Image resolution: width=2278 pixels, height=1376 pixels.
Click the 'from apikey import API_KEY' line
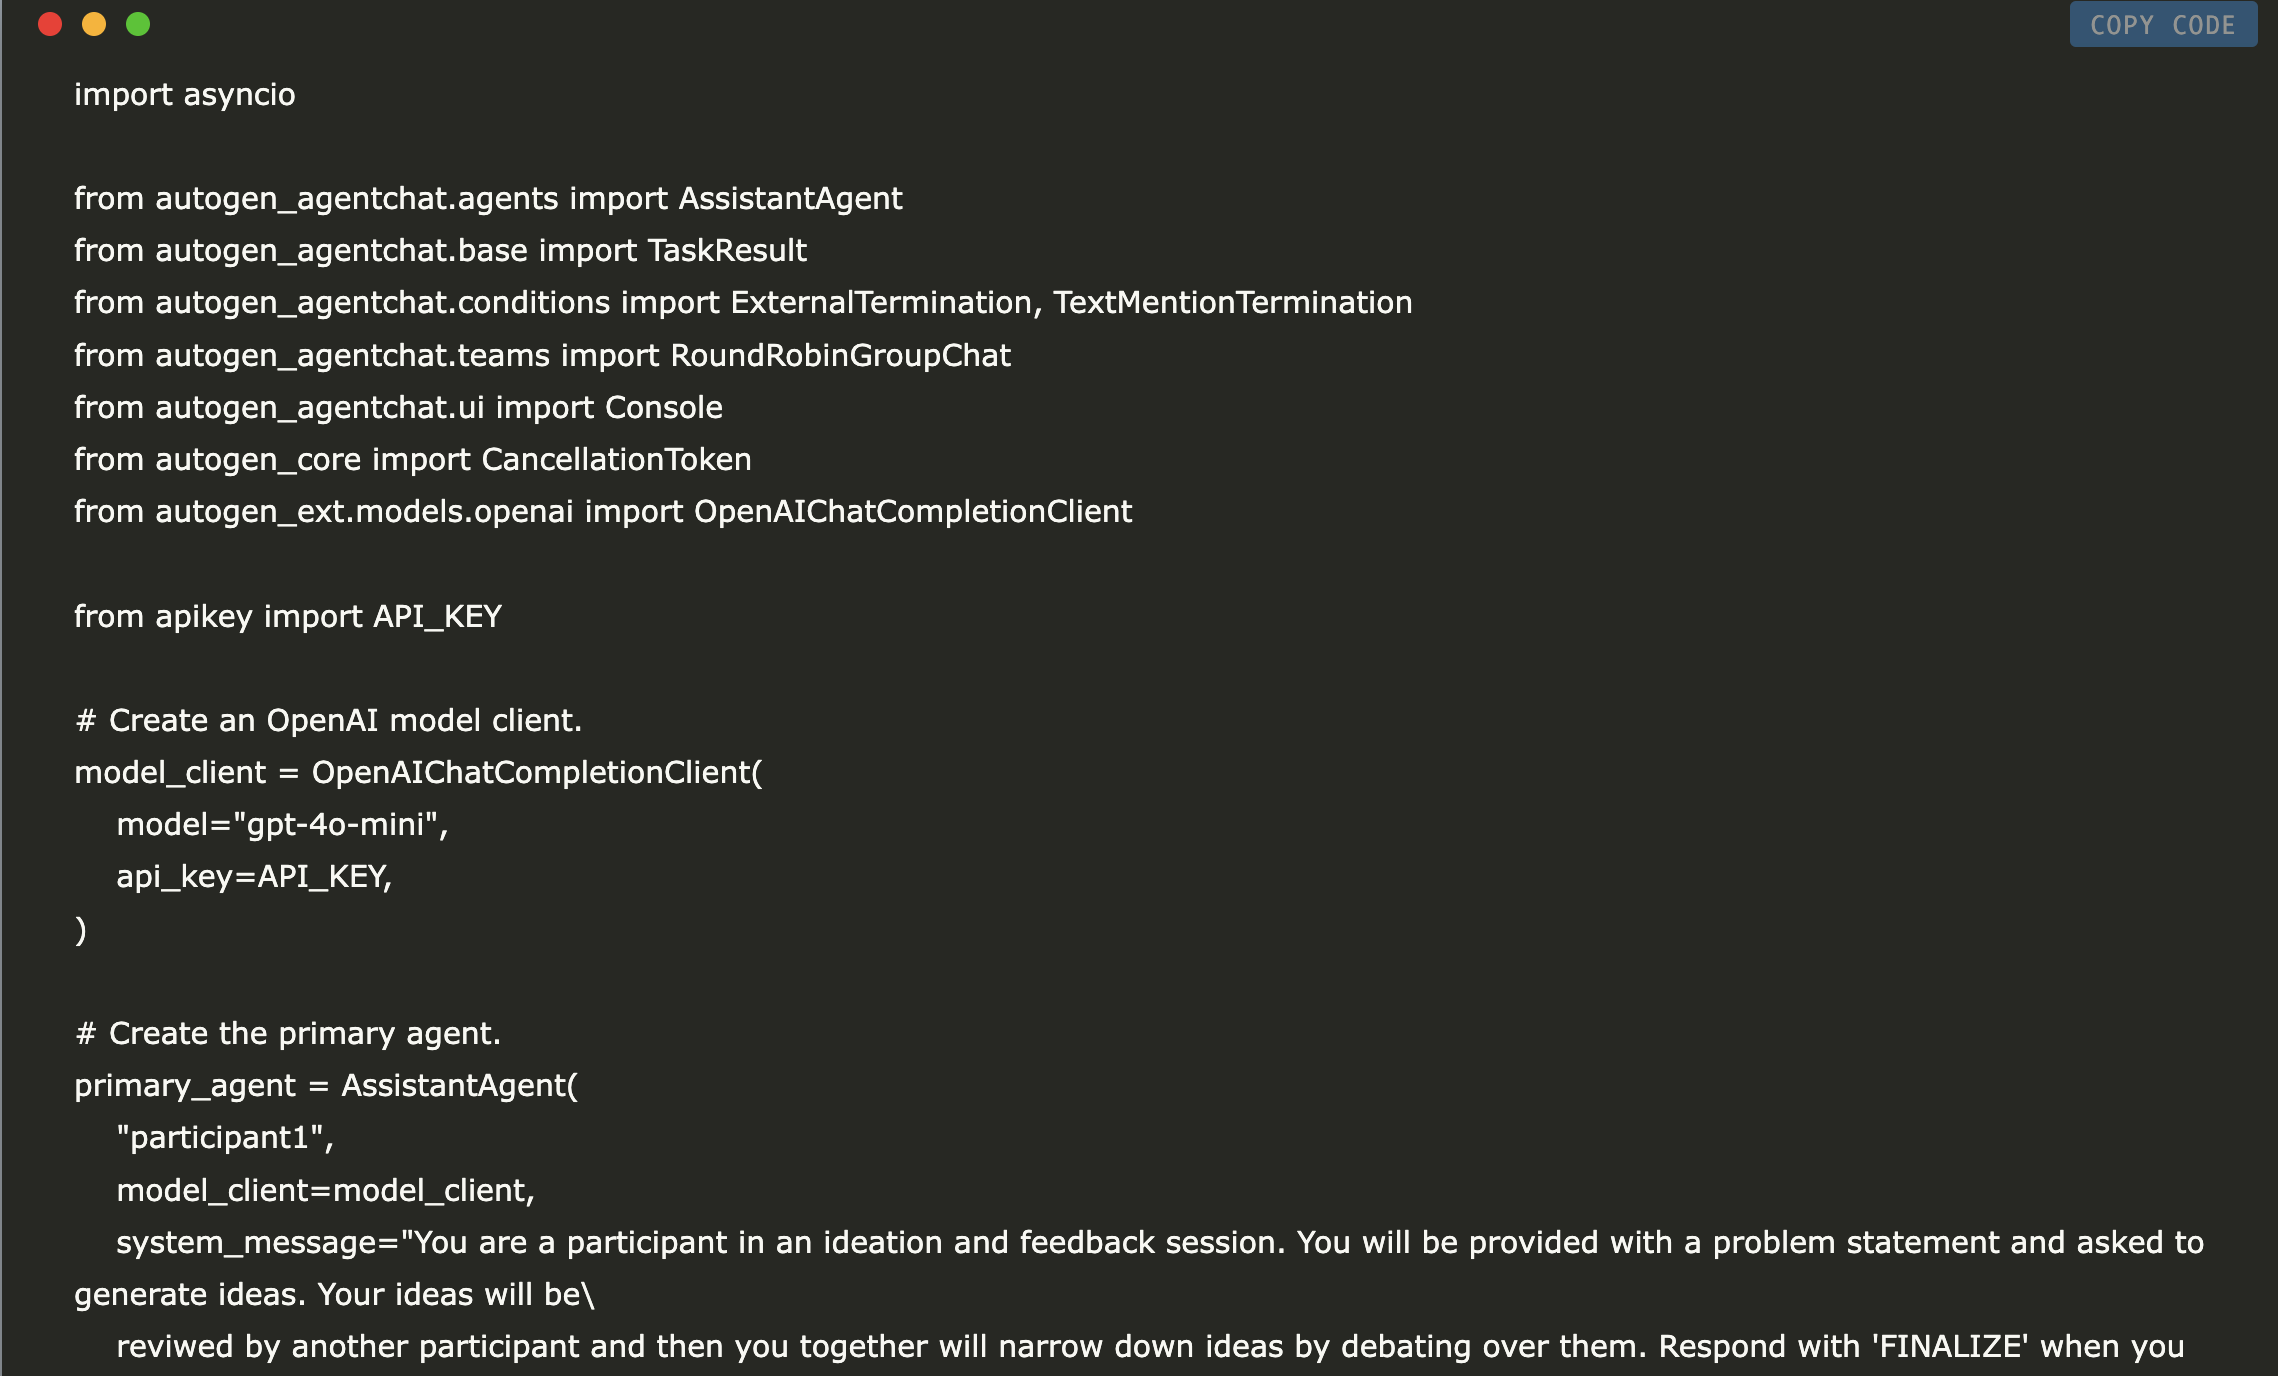288,617
